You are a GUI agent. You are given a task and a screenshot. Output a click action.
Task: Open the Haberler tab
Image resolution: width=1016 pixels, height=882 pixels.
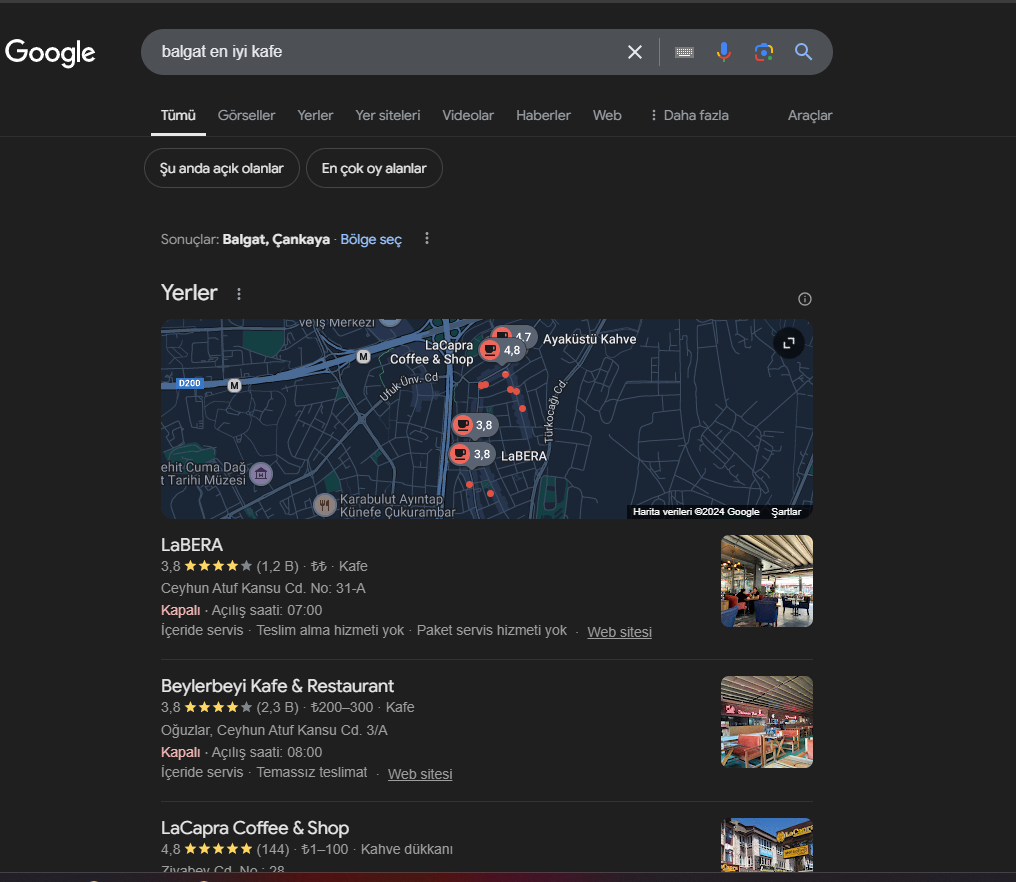tap(543, 115)
